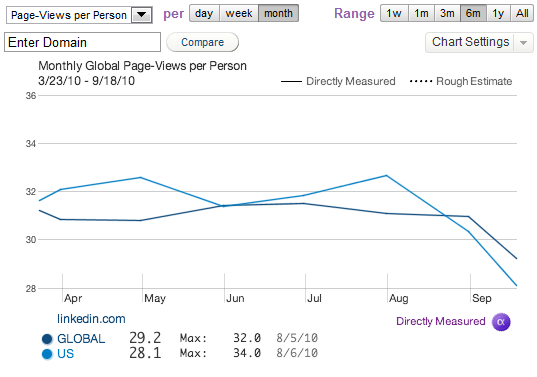The width and height of the screenshot is (537, 377).
Task: Click the US line peak in August
Action: click(386, 176)
